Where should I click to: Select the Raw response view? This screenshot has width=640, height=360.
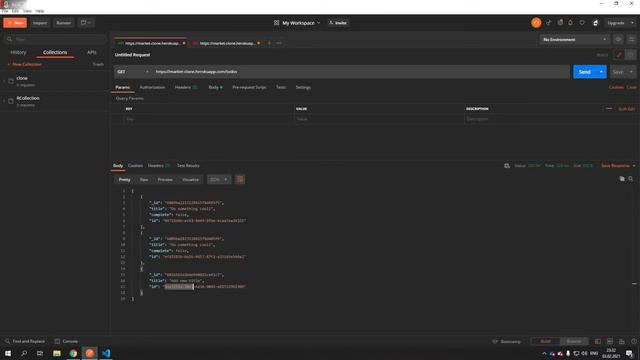[x=144, y=180]
